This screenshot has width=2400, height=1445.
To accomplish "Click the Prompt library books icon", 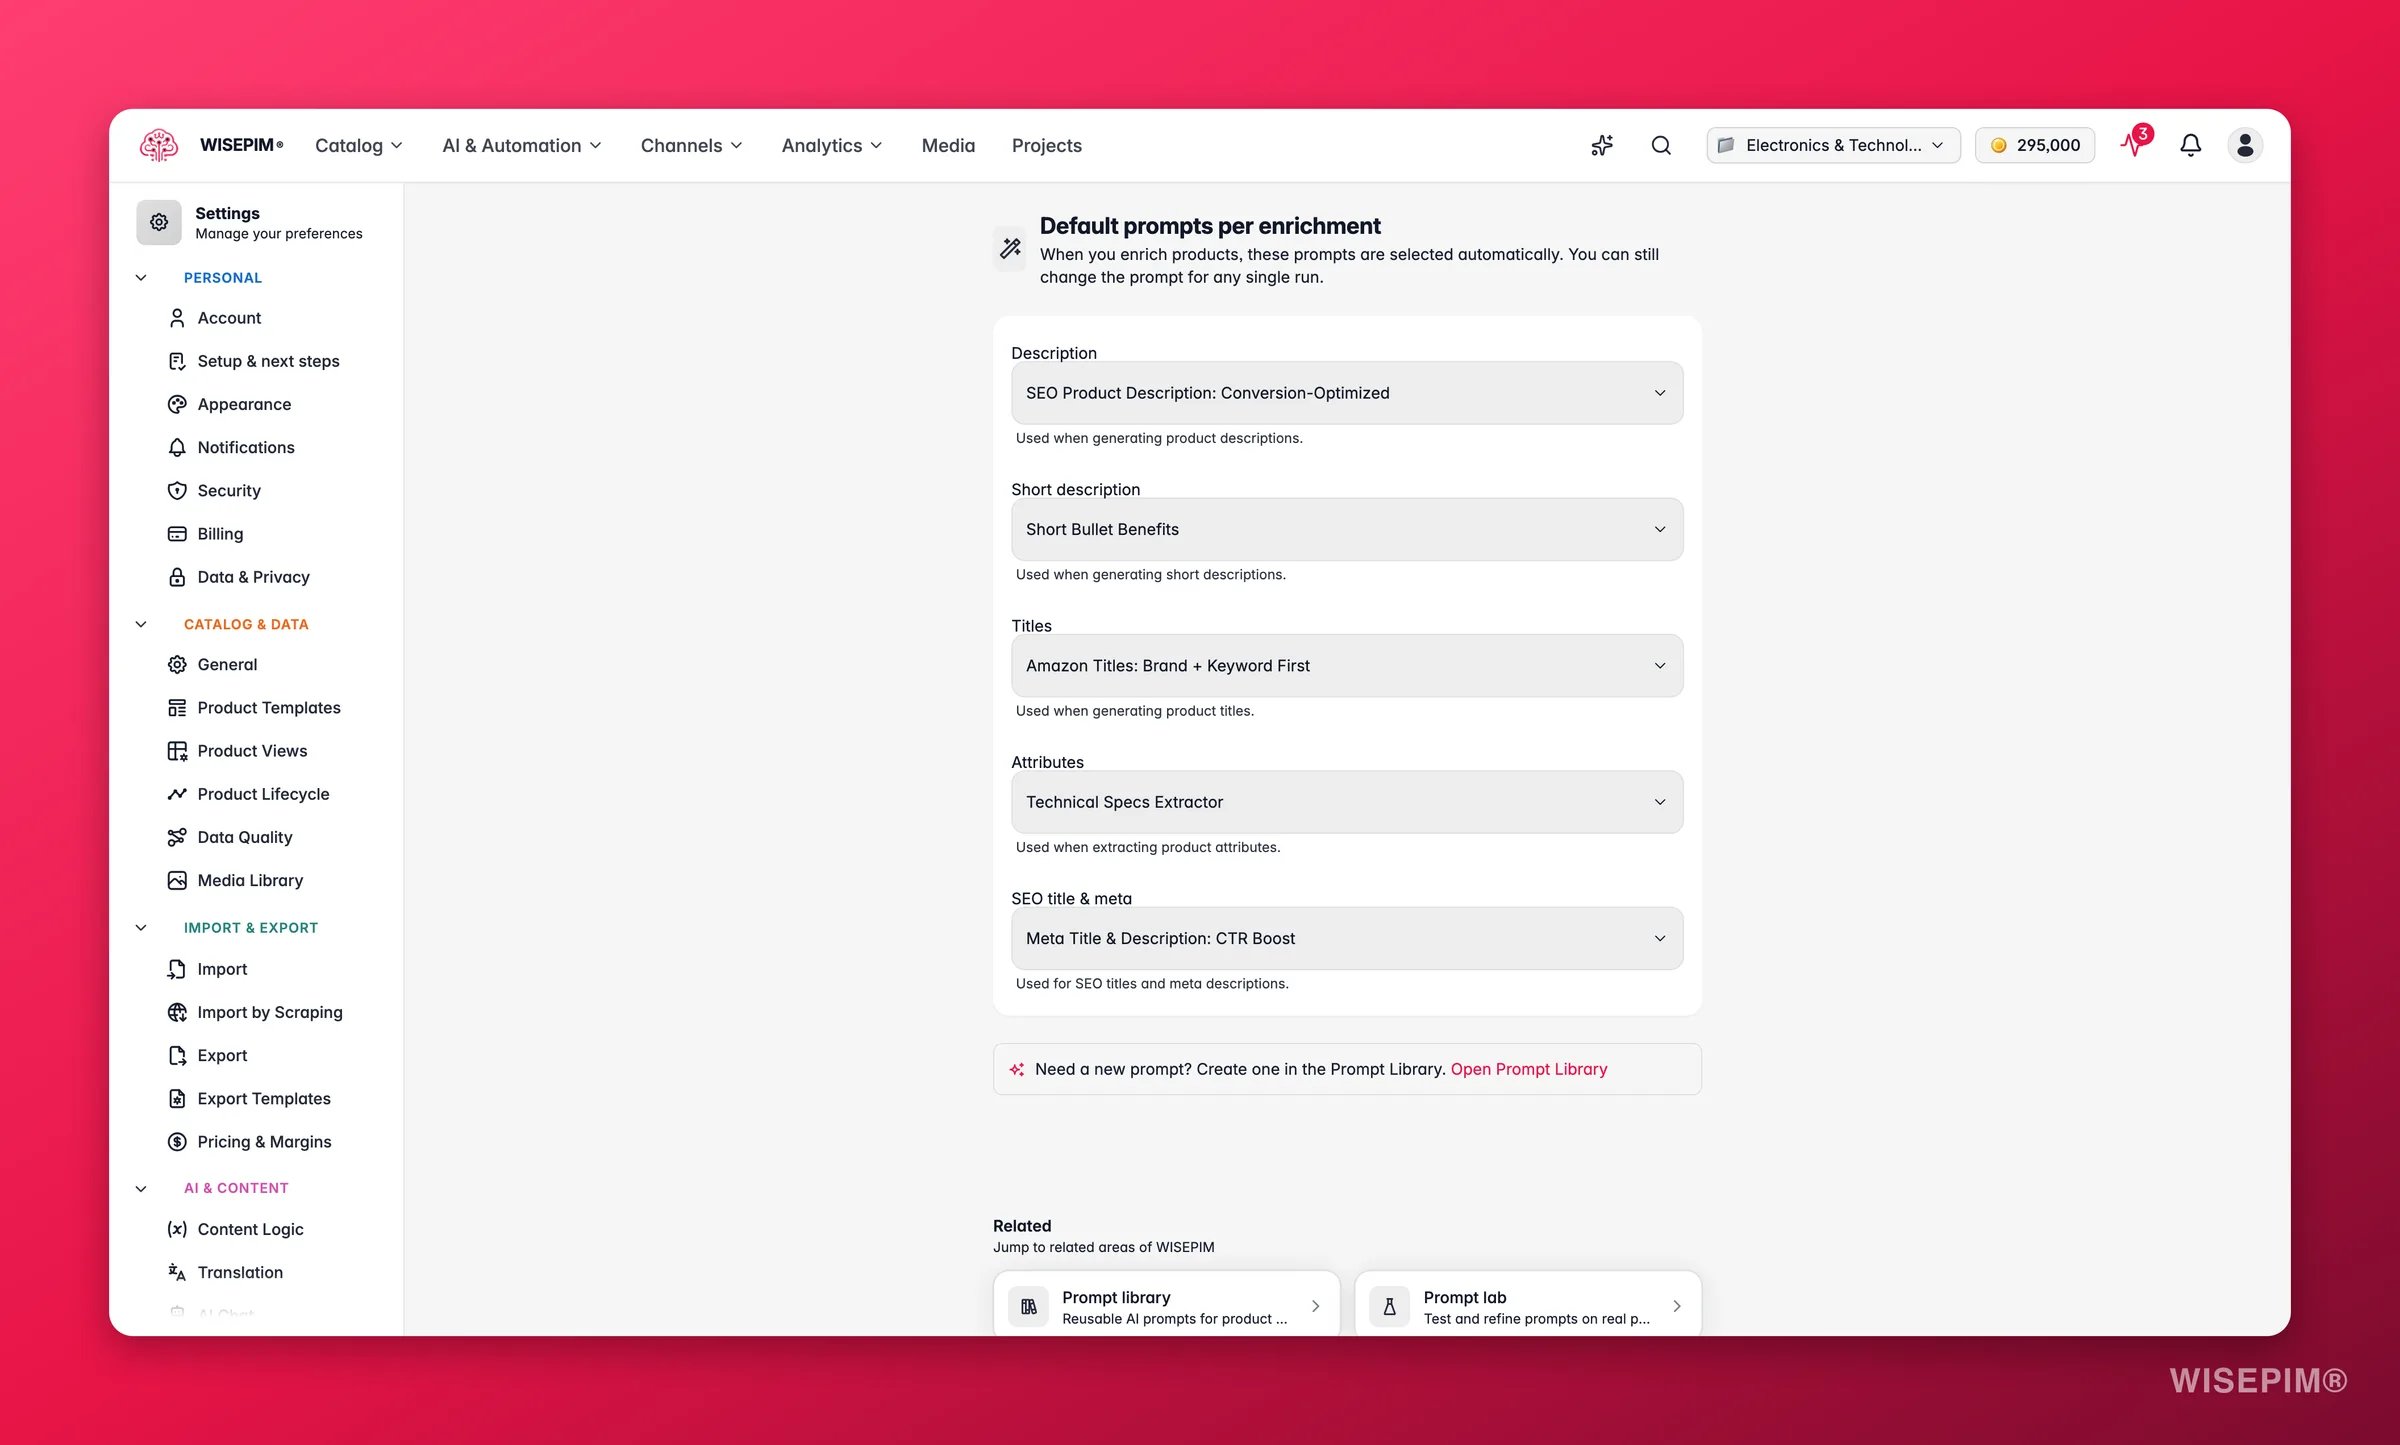I will point(1028,1307).
